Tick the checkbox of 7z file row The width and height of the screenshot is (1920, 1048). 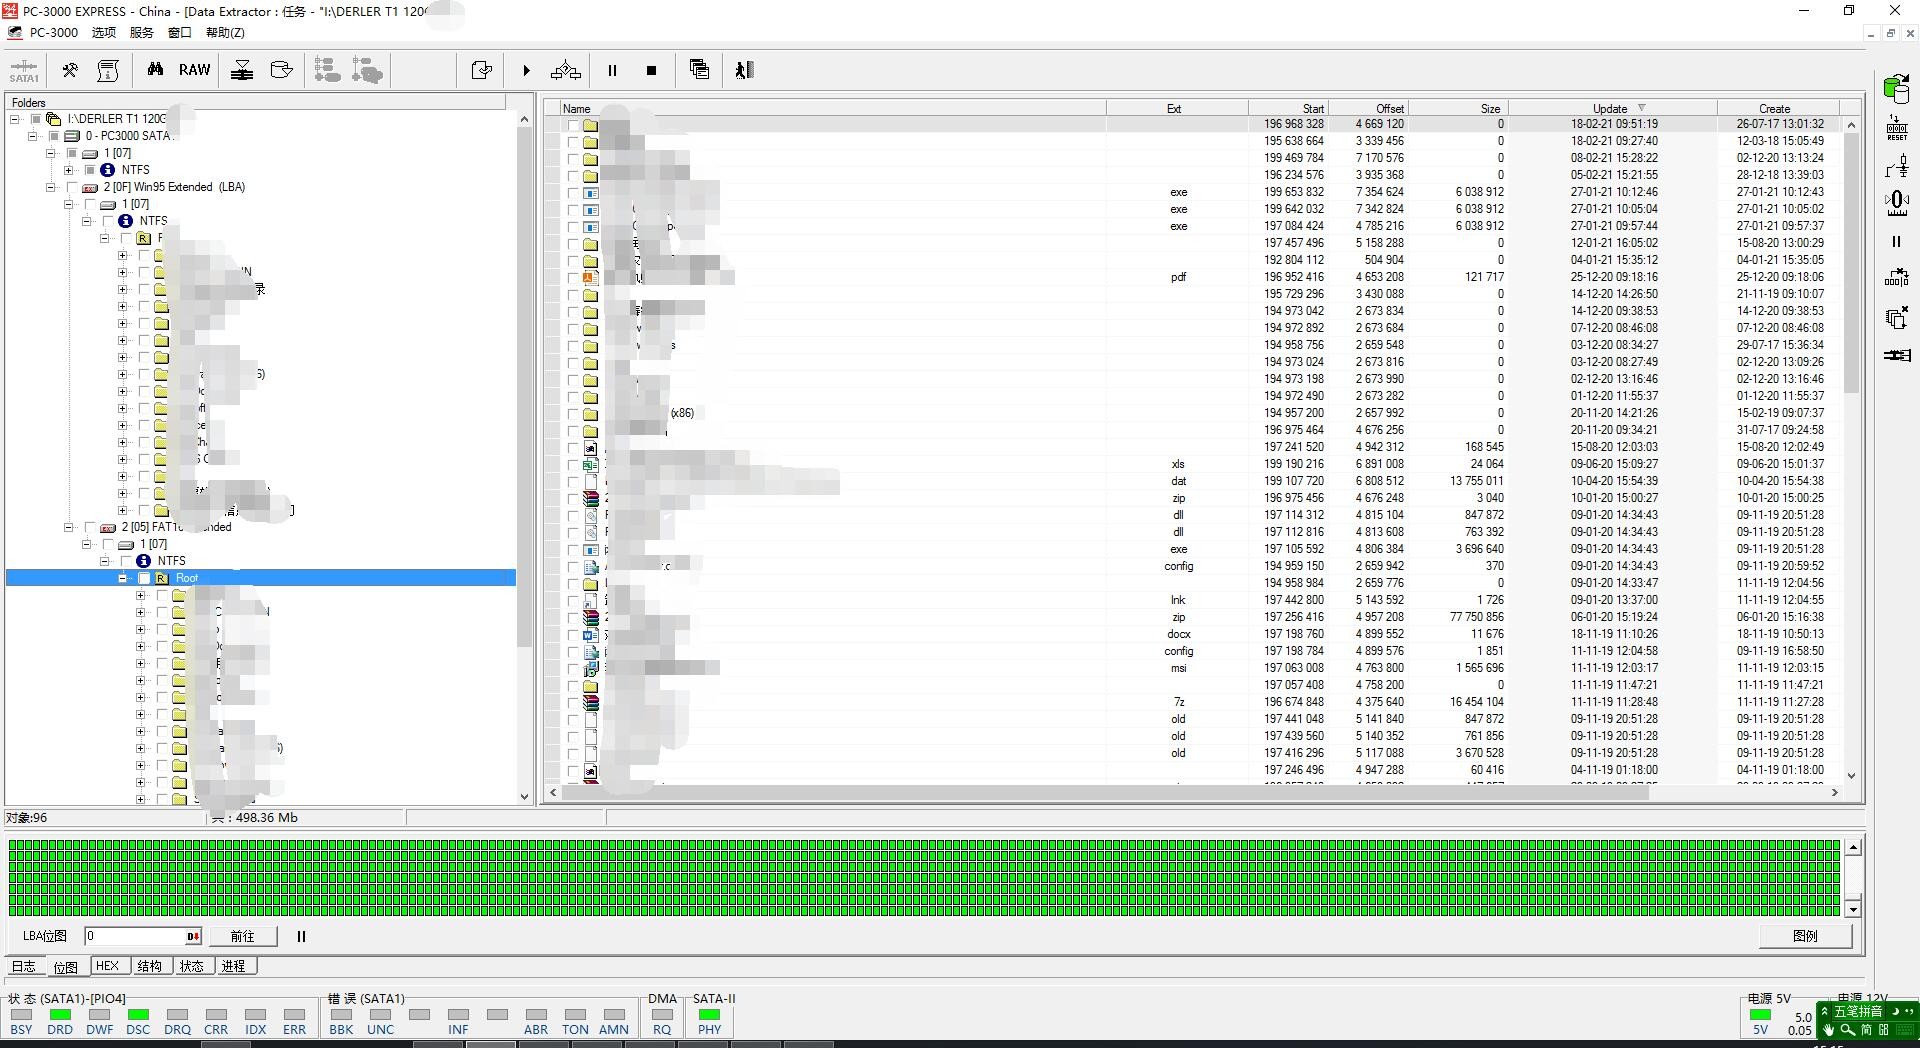pyautogui.click(x=573, y=703)
